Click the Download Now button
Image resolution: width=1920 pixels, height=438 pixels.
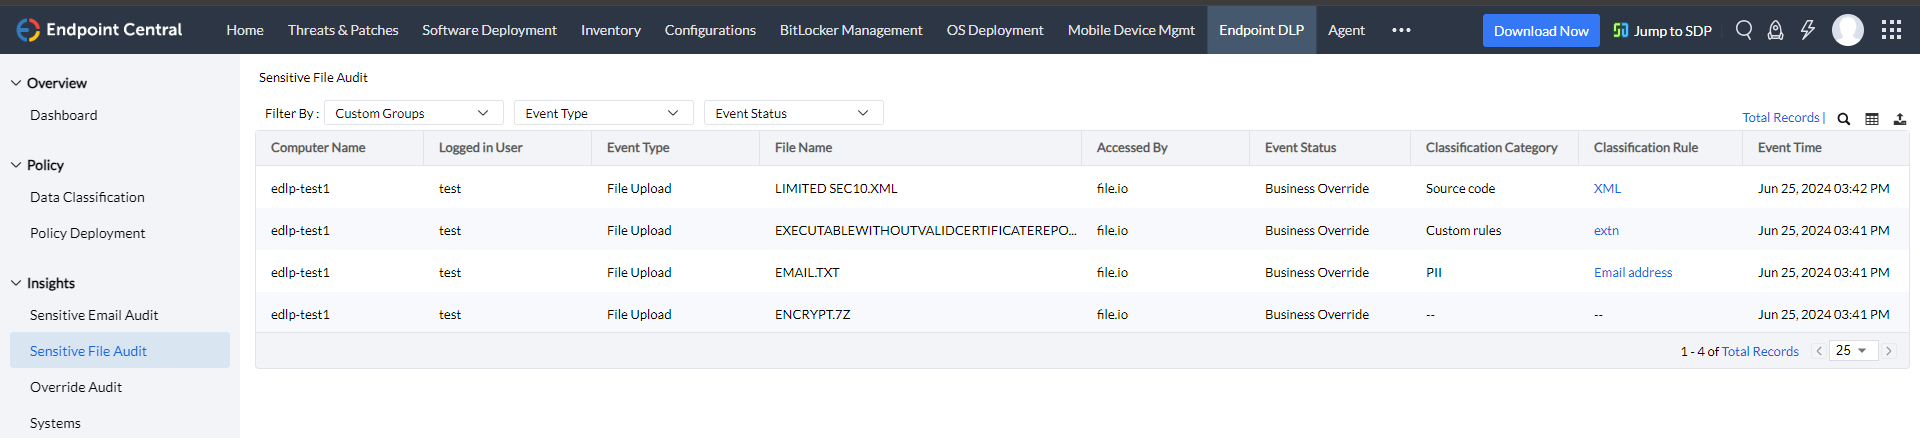click(1540, 31)
